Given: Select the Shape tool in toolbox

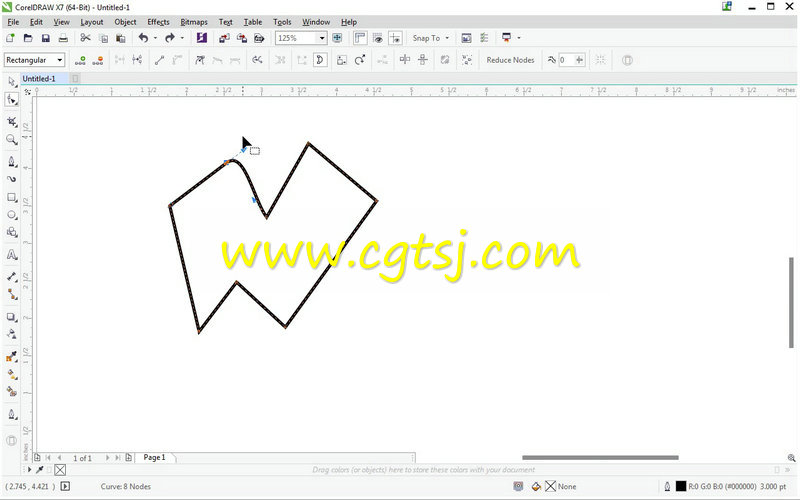Looking at the screenshot, I should [12, 99].
